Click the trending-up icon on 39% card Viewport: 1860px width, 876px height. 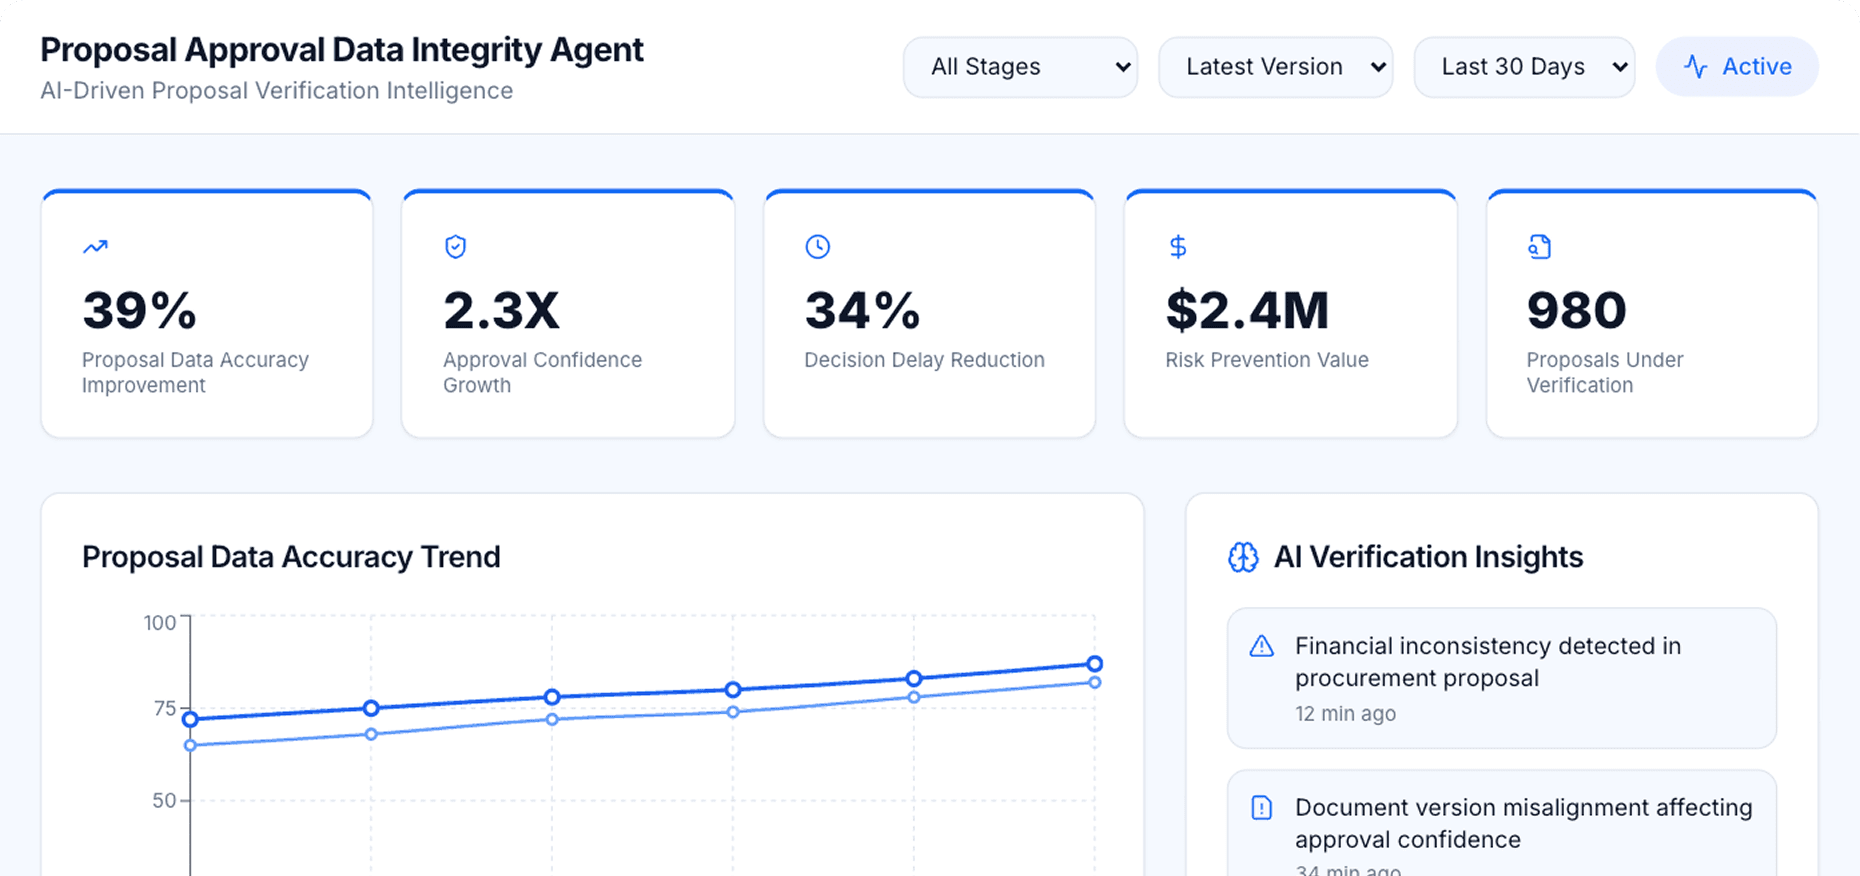[x=95, y=246]
